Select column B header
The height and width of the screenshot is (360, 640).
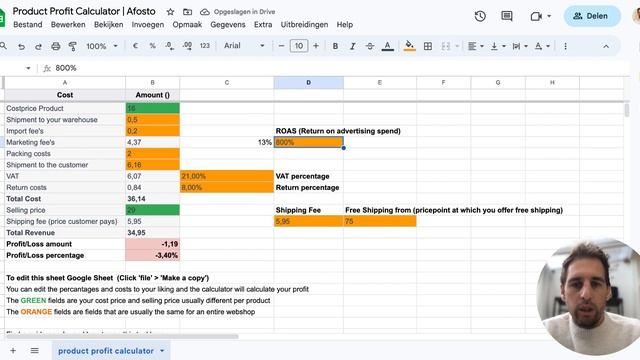[x=152, y=82]
